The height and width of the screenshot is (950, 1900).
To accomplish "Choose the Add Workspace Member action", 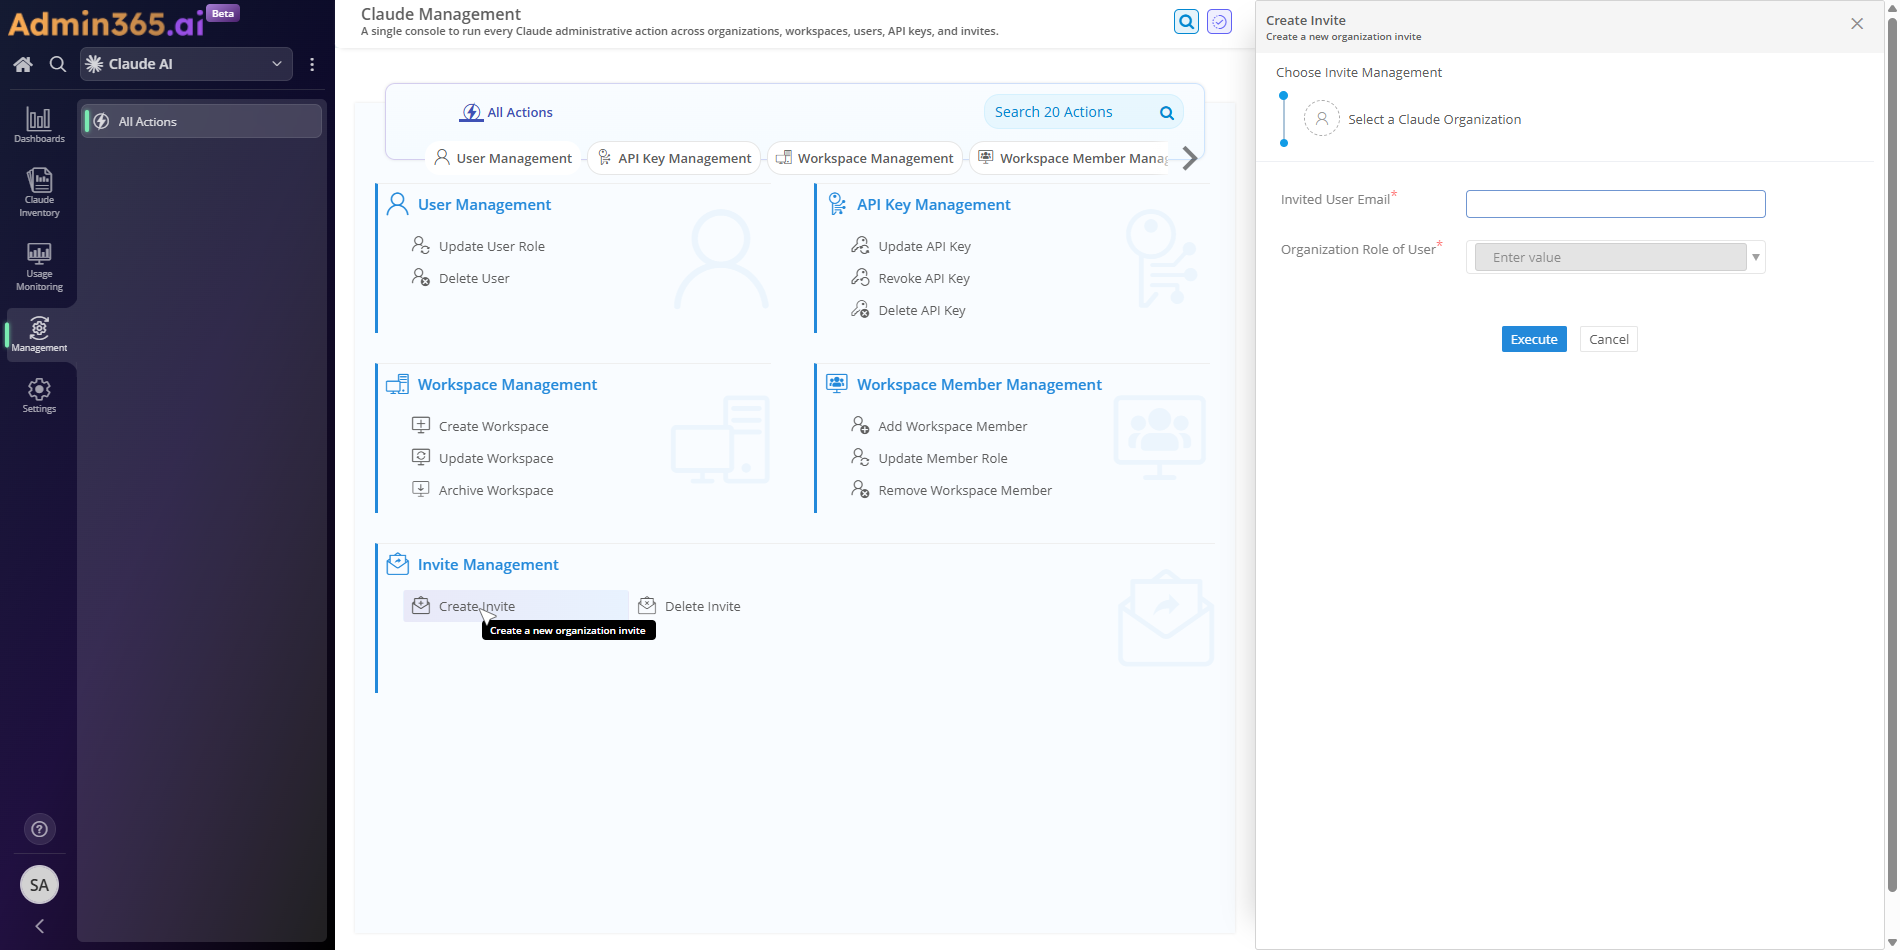I will 952,426.
